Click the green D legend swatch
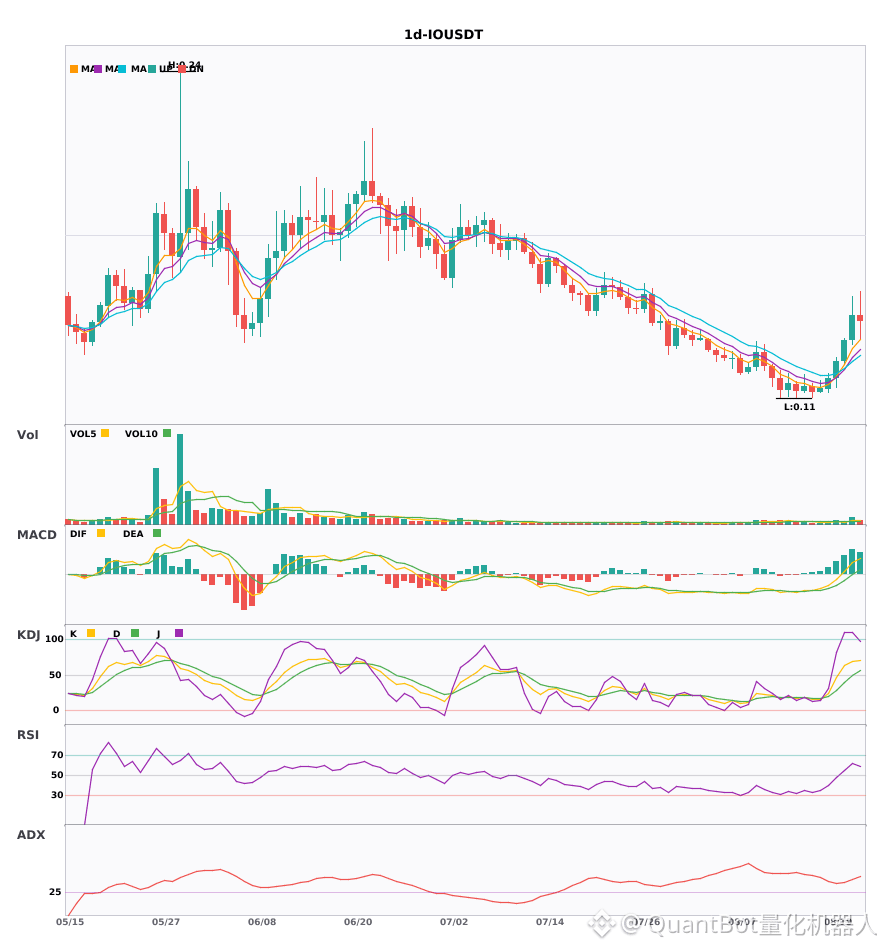Image resolution: width=885 pixels, height=950 pixels. (x=135, y=633)
